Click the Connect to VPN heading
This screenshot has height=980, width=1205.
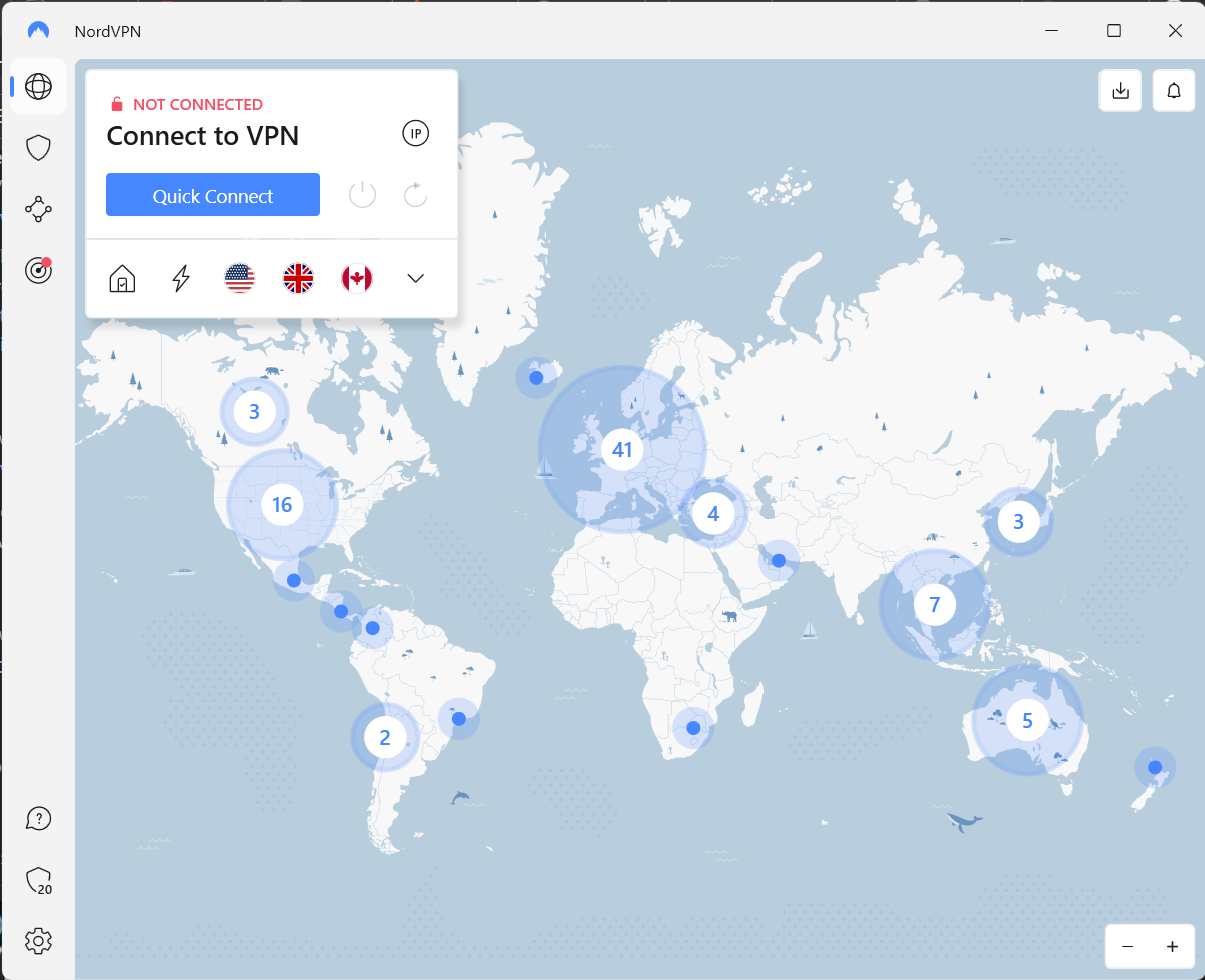(203, 135)
